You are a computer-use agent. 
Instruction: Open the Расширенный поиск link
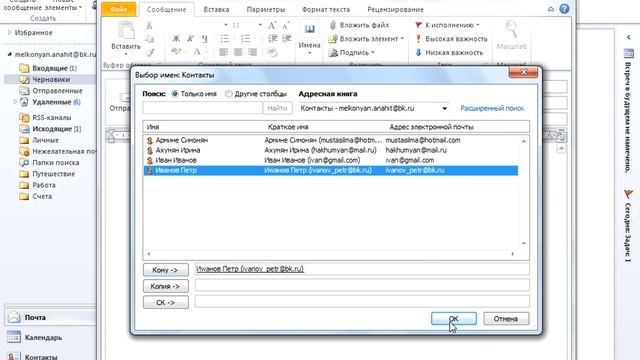(x=492, y=108)
